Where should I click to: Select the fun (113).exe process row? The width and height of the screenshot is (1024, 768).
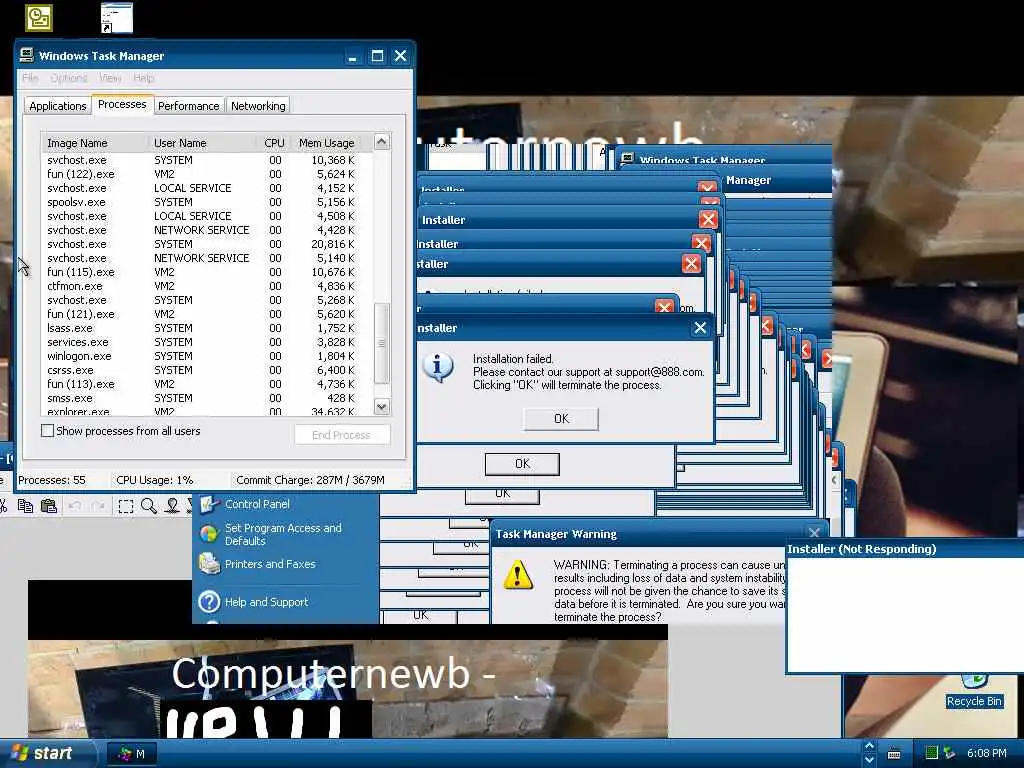(208, 384)
